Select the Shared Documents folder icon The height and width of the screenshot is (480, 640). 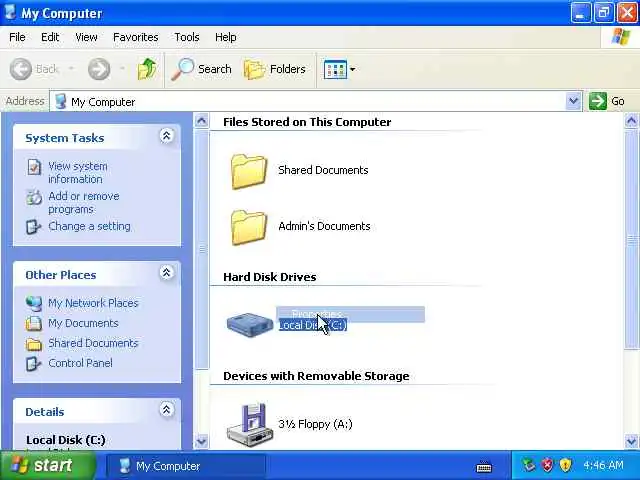tap(249, 171)
